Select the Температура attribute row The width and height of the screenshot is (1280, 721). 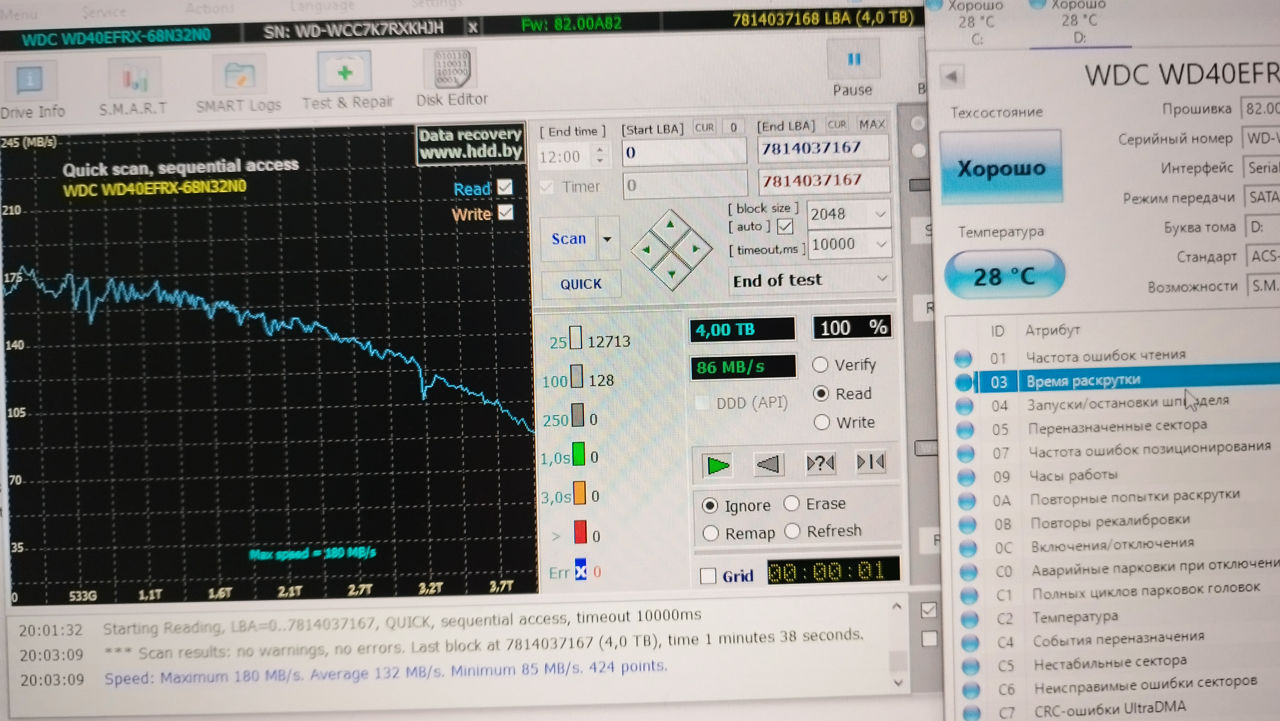click(1075, 617)
